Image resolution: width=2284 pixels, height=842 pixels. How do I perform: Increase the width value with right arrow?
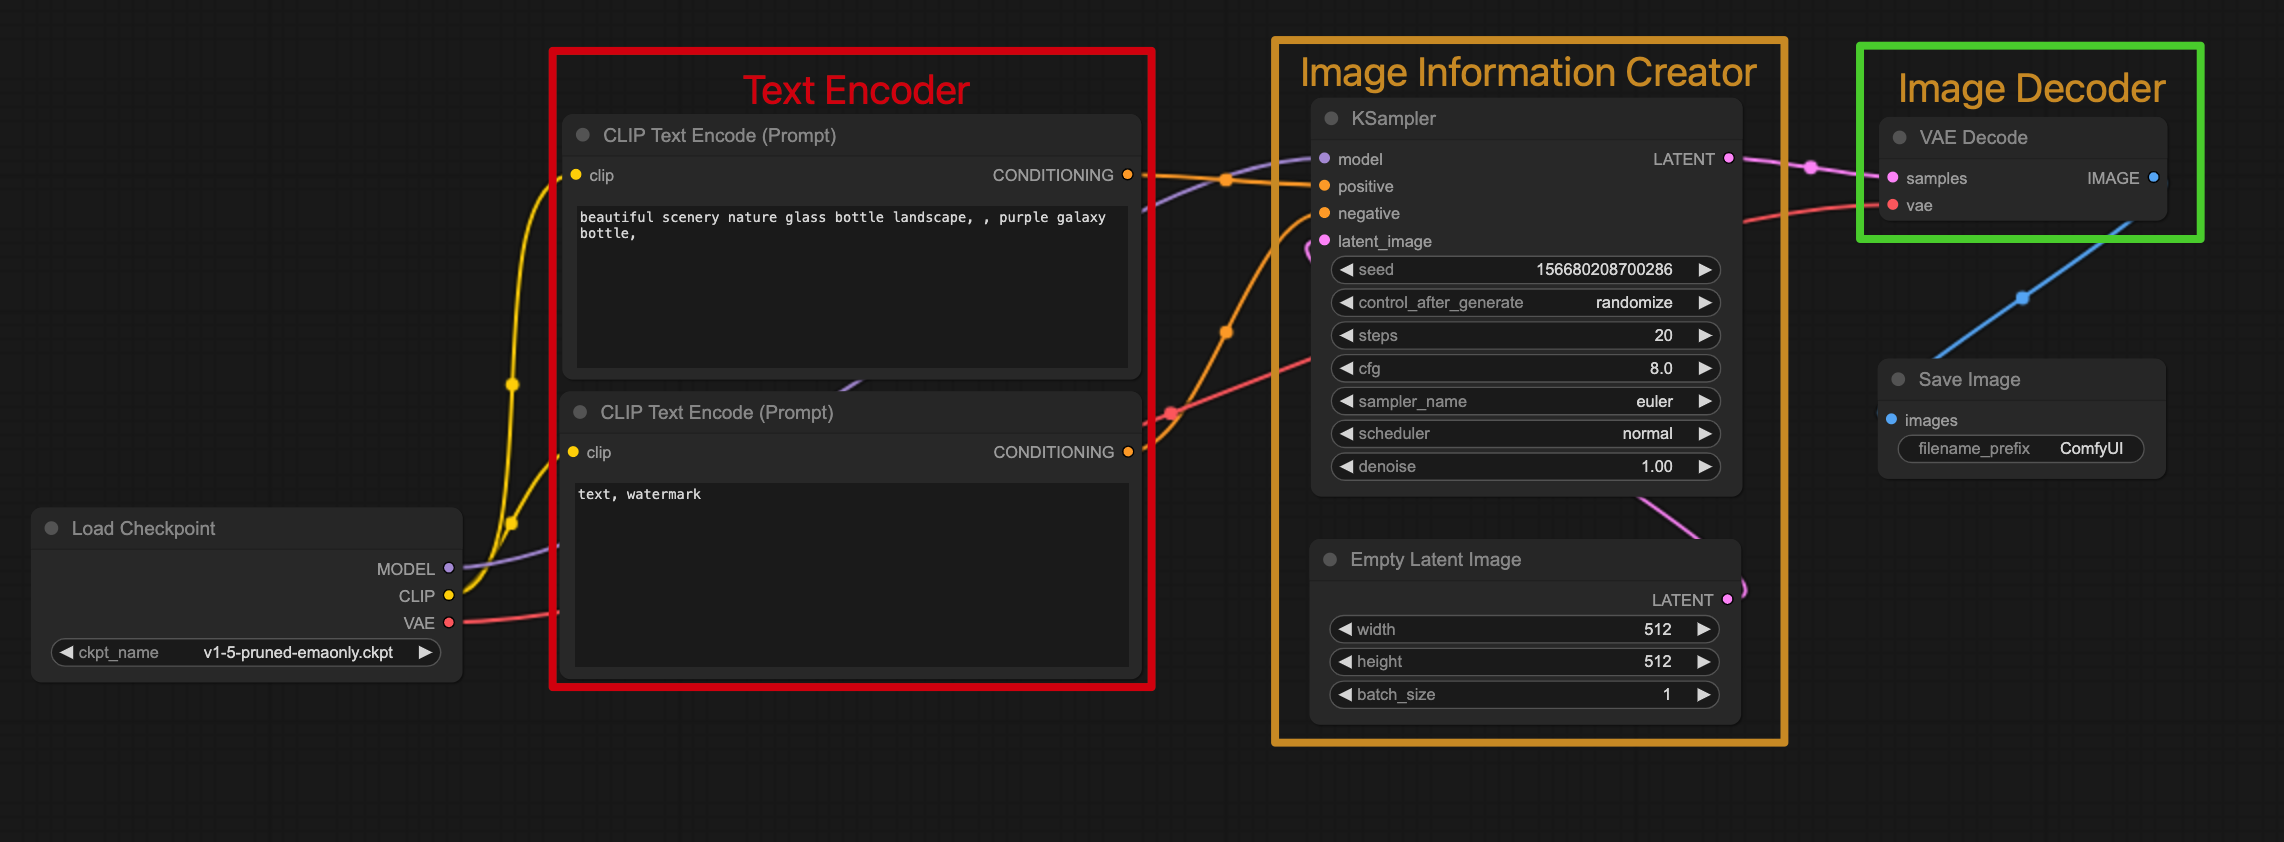click(1703, 629)
